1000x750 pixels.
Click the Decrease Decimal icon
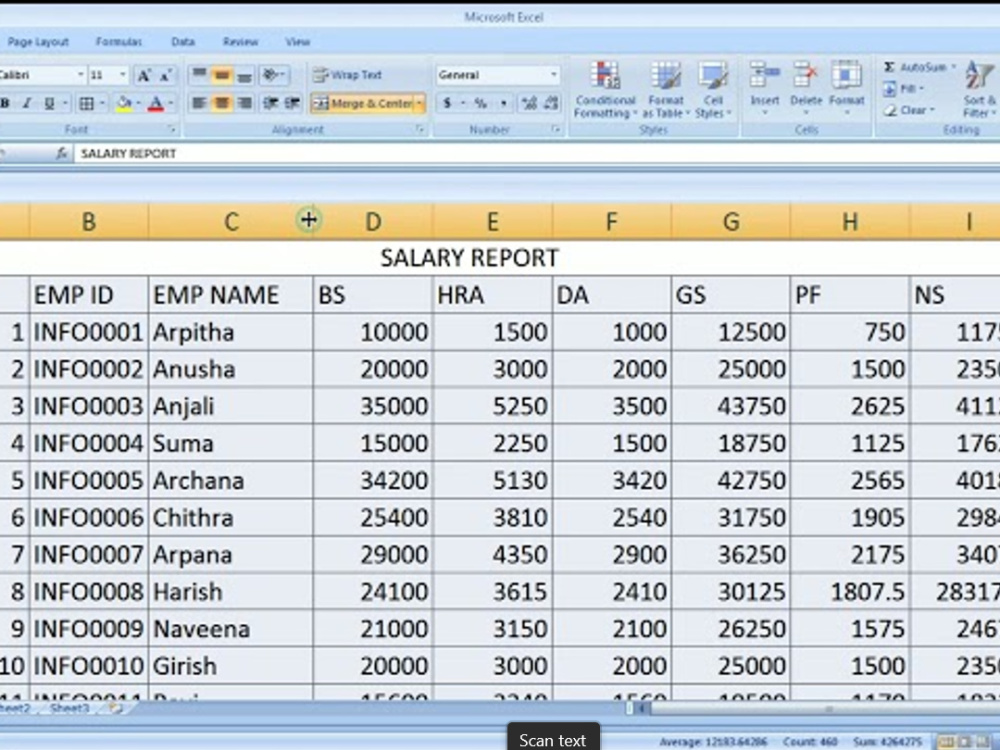(x=551, y=103)
